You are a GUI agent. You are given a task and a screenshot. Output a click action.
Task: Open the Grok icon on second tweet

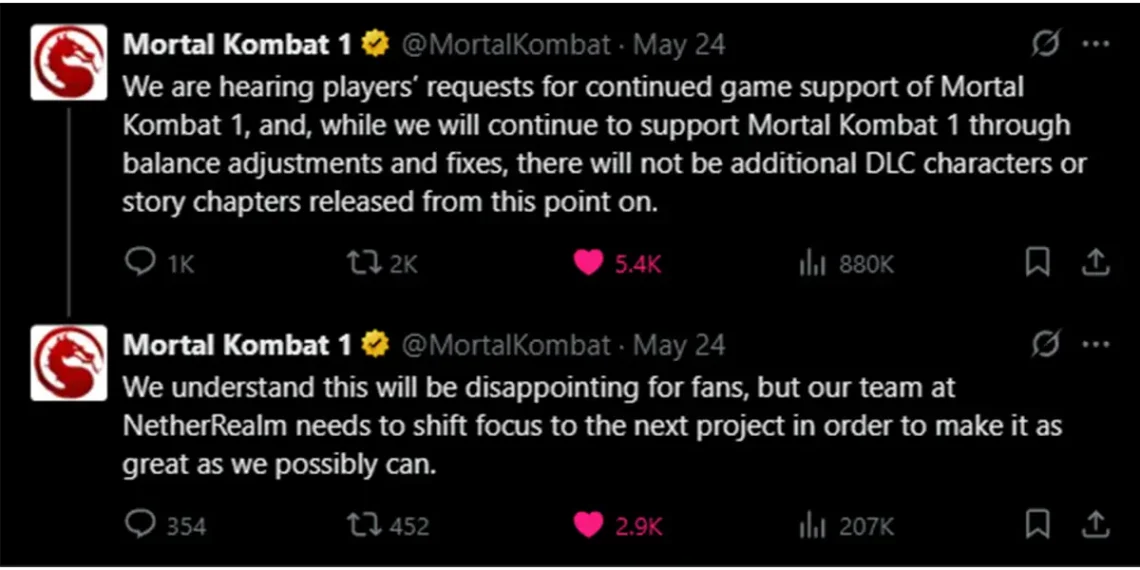coord(1046,344)
